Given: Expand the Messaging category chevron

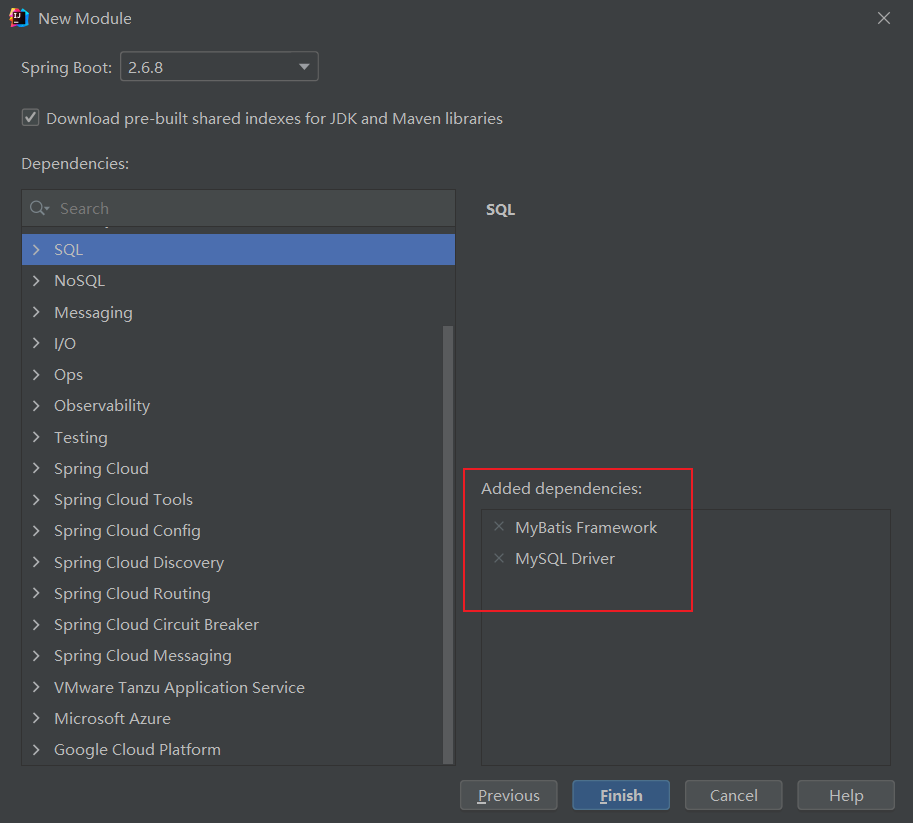Looking at the screenshot, I should tap(36, 312).
